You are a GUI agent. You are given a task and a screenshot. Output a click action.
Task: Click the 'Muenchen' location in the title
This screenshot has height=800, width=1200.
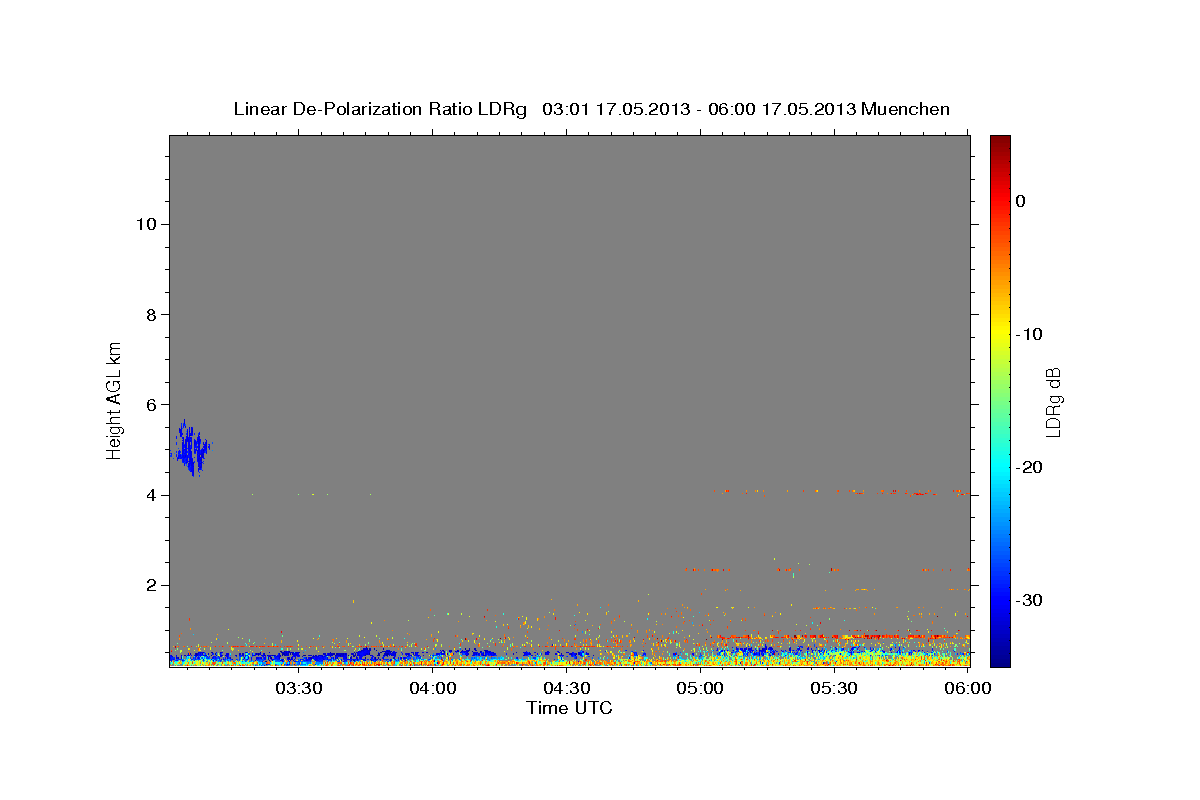click(x=905, y=109)
